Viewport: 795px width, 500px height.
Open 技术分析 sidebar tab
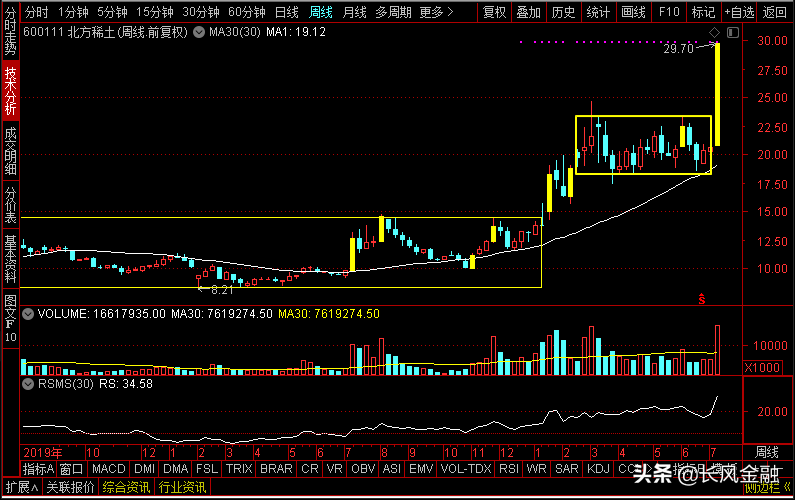[10, 91]
